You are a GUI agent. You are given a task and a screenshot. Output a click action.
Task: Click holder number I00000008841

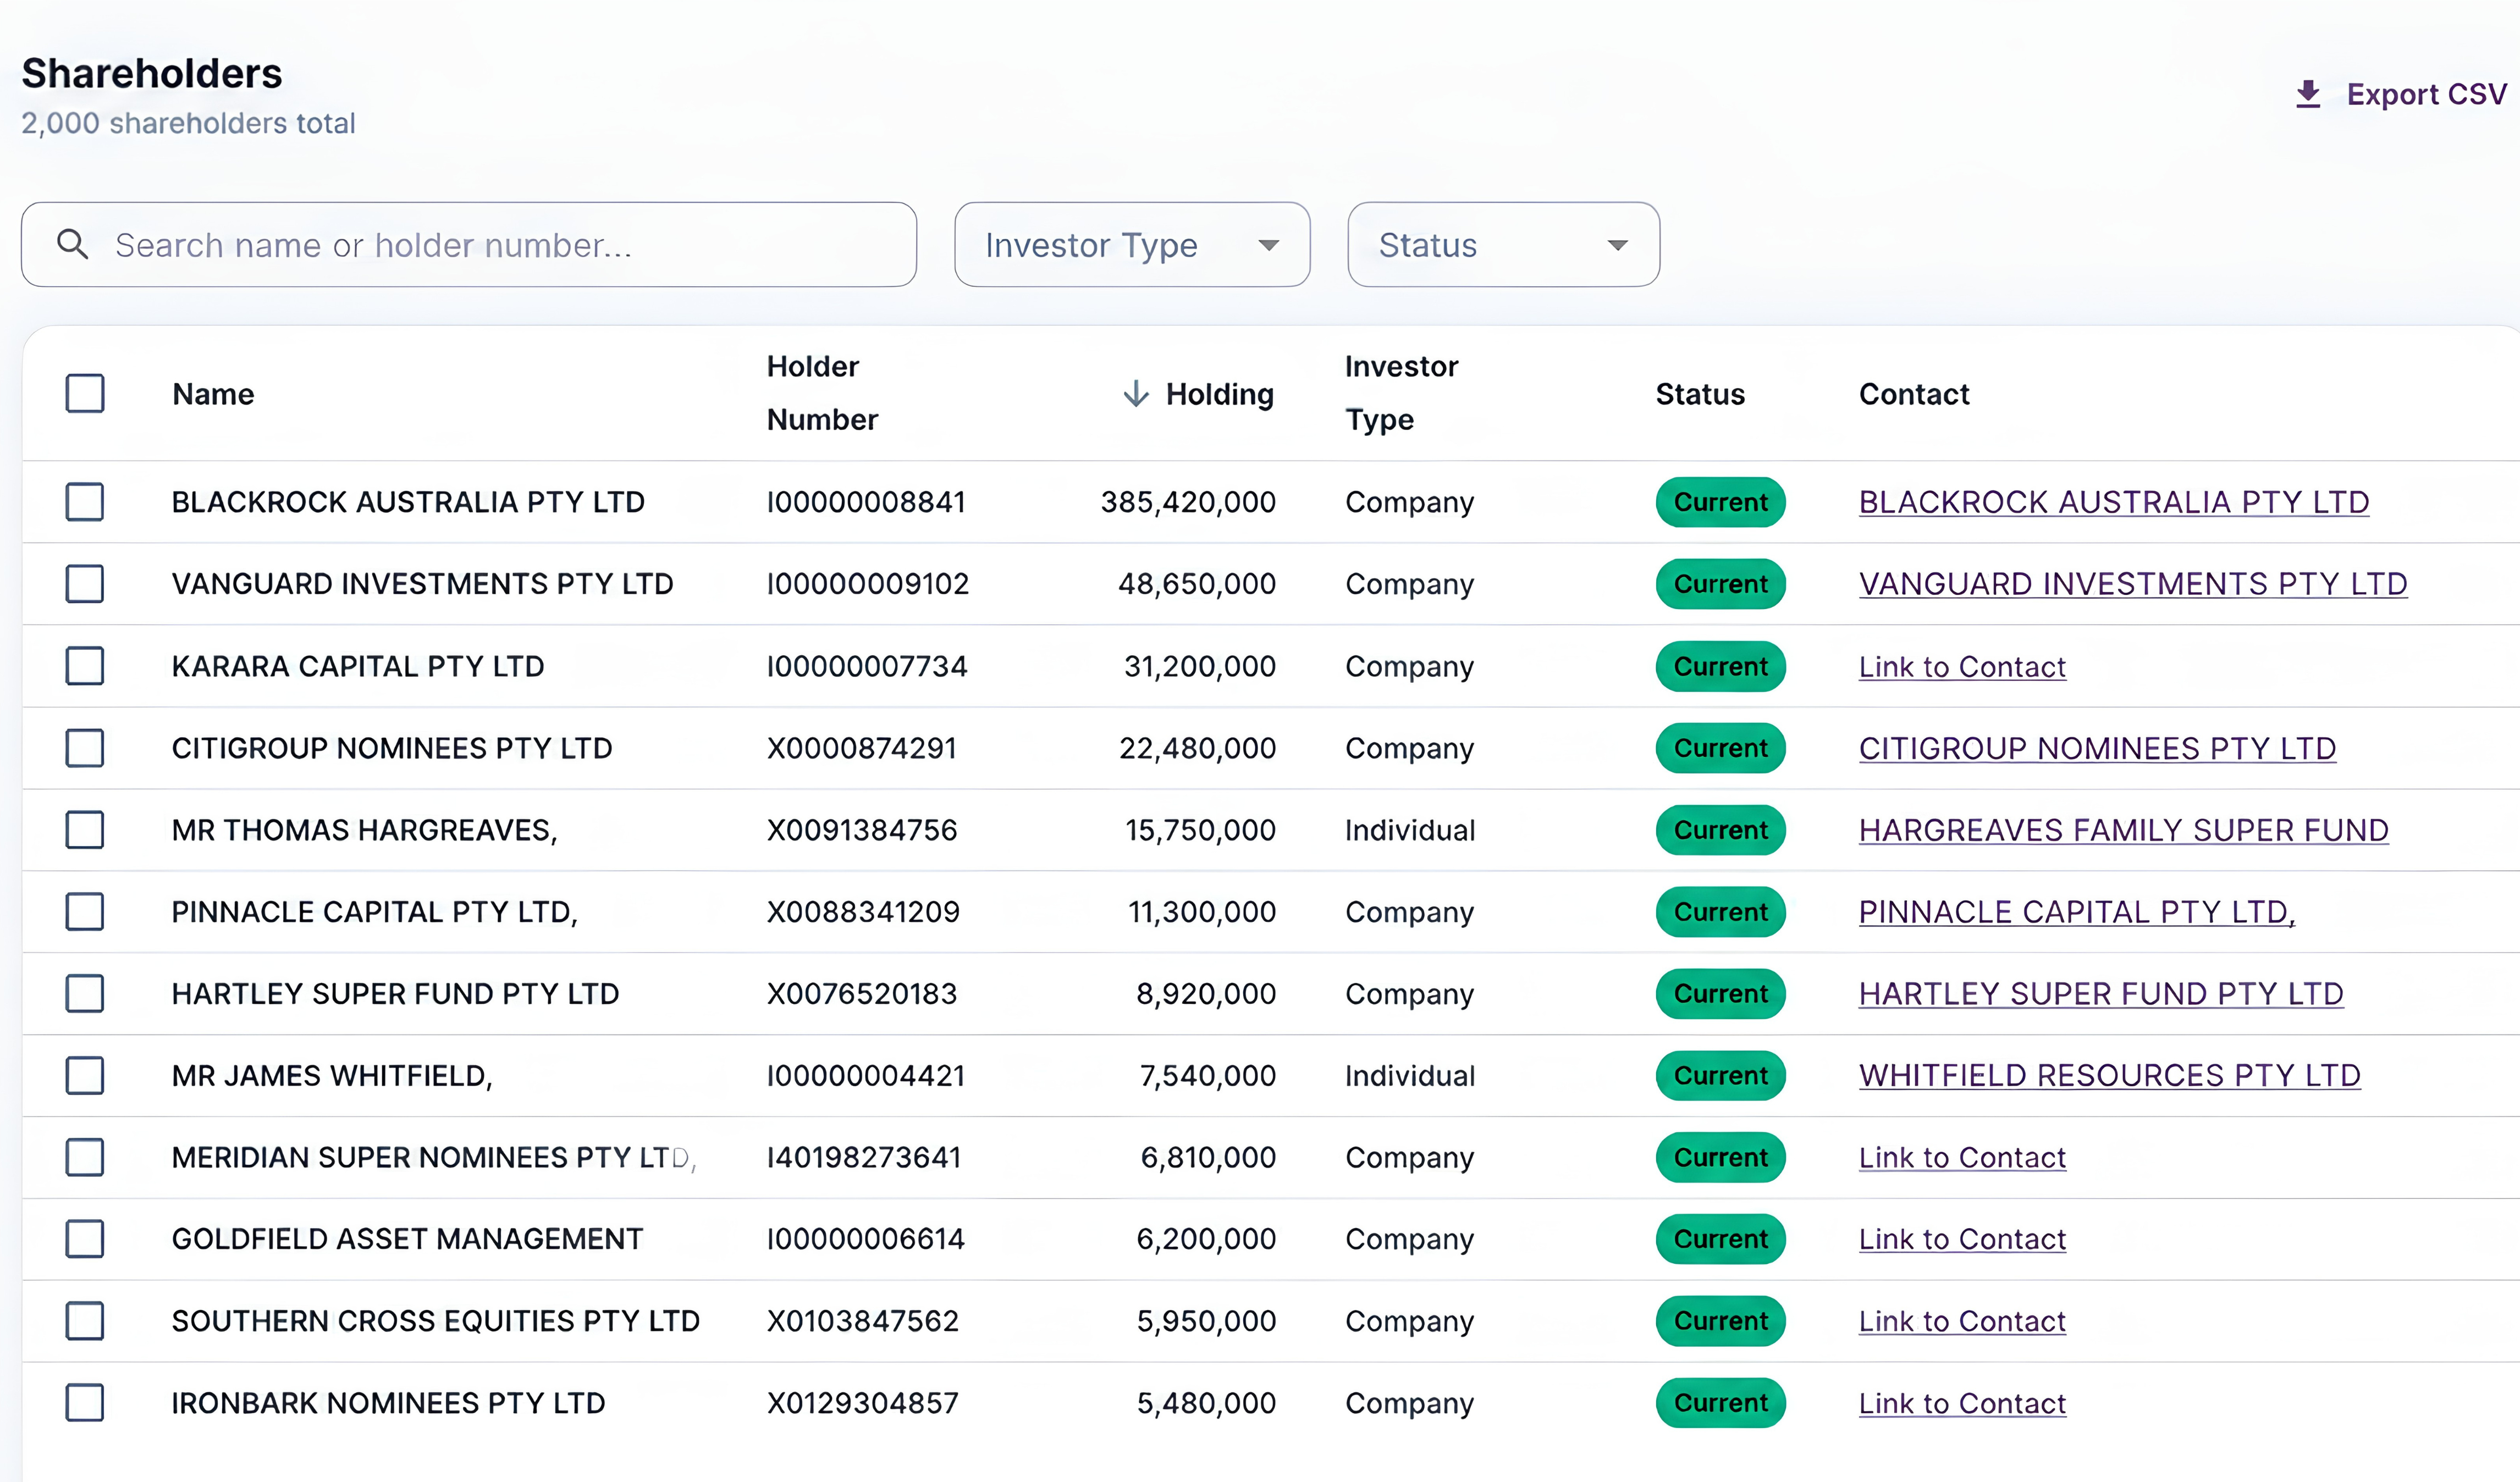(866, 502)
